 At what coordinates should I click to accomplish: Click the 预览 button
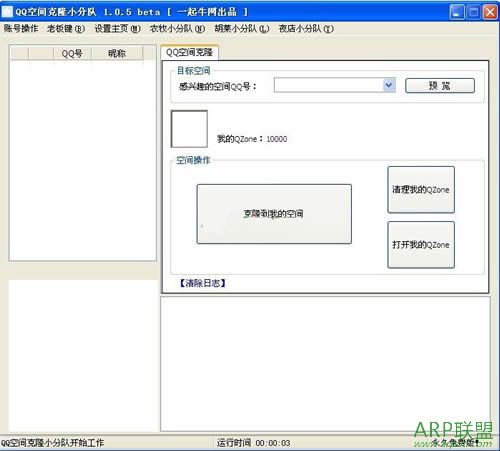coord(440,86)
